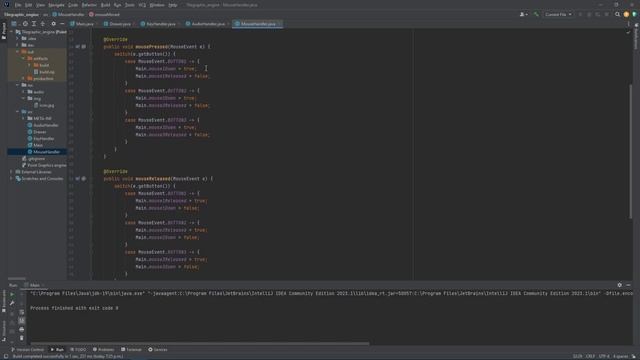640x360 pixels.
Task: Click override gutter icon beside mousePressed
Action: click(x=78, y=47)
